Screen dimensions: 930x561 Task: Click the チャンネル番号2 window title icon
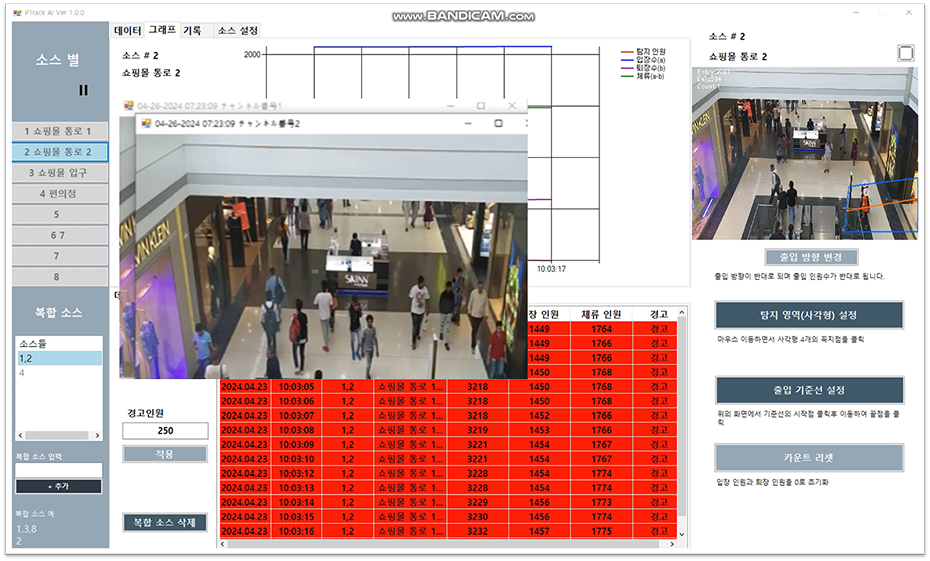[146, 123]
